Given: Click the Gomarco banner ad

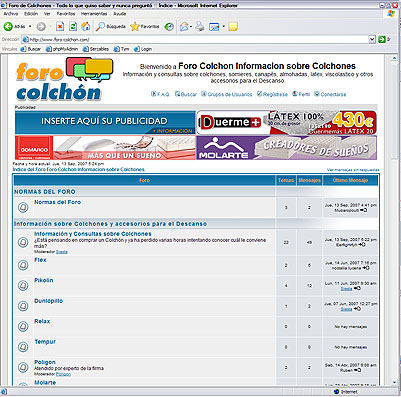Looking at the screenshot, I should click(x=105, y=147).
